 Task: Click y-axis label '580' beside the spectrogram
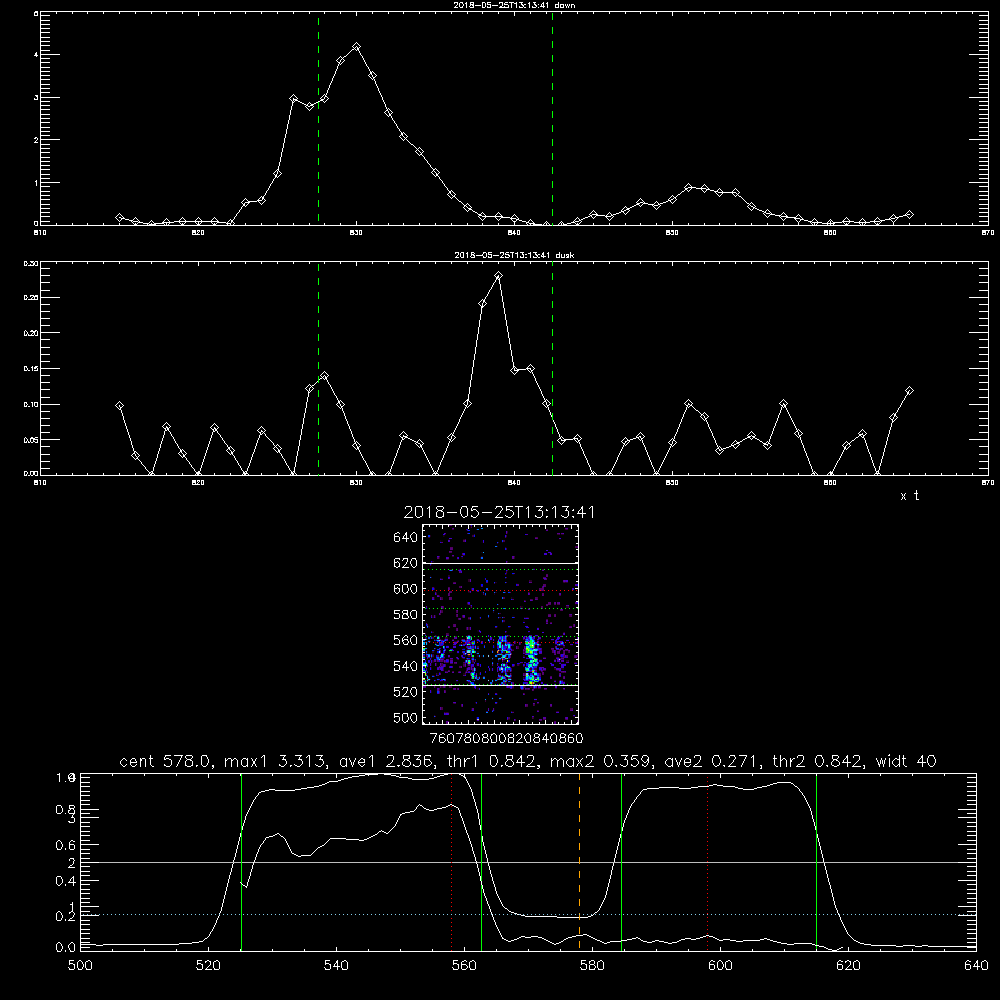point(406,615)
